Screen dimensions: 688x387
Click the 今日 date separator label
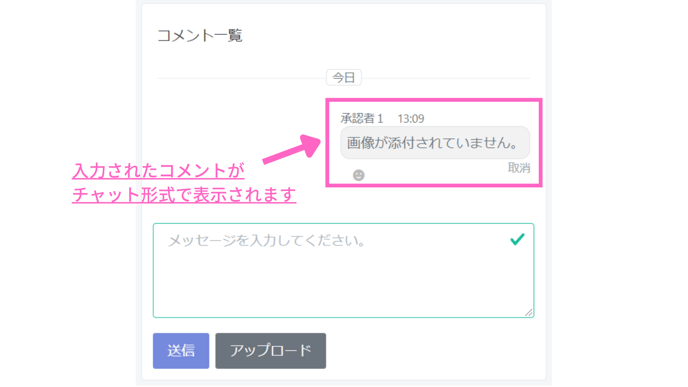point(344,78)
